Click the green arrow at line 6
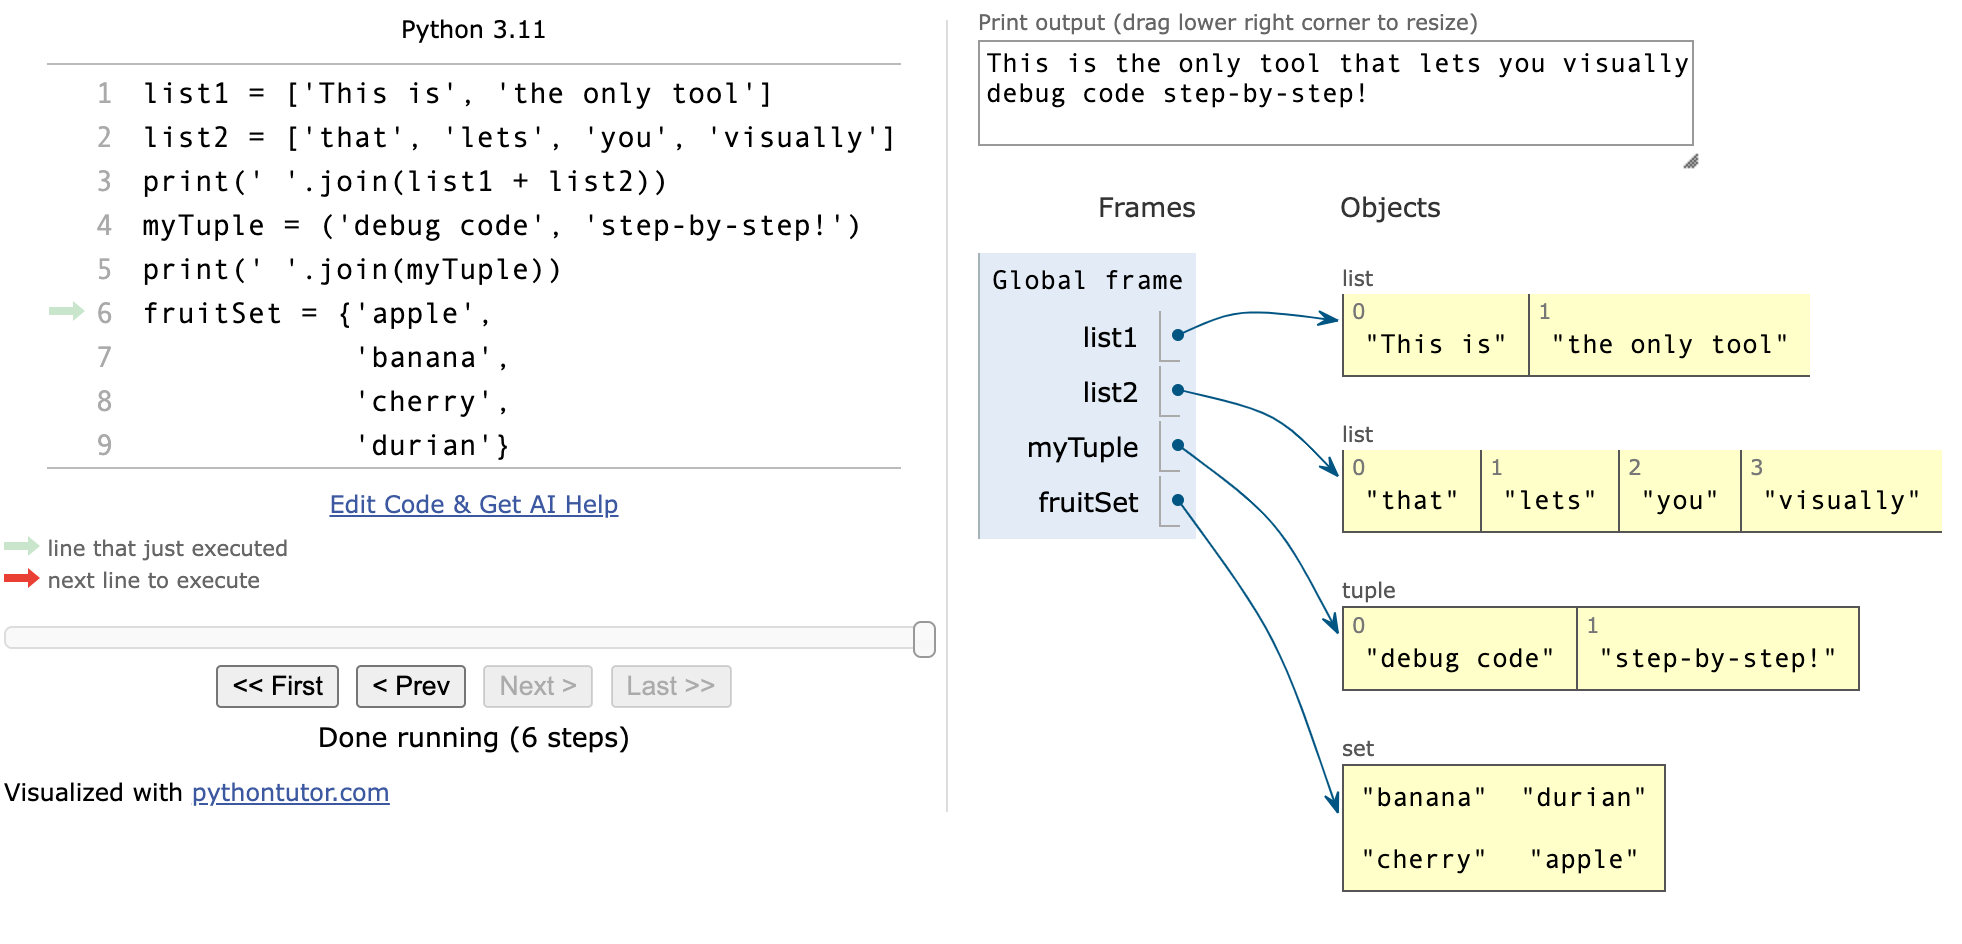Viewport: 1962px width, 944px height. (x=66, y=311)
